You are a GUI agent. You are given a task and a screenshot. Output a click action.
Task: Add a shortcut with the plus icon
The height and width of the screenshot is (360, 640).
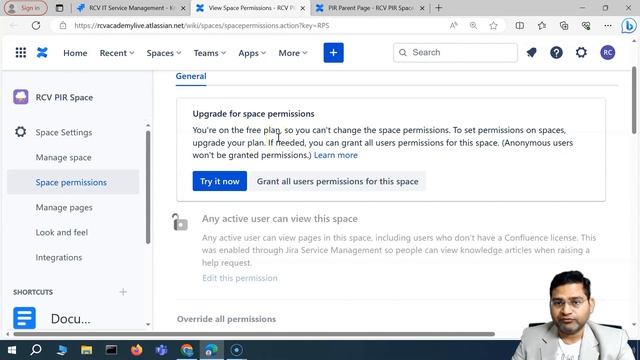123,292
